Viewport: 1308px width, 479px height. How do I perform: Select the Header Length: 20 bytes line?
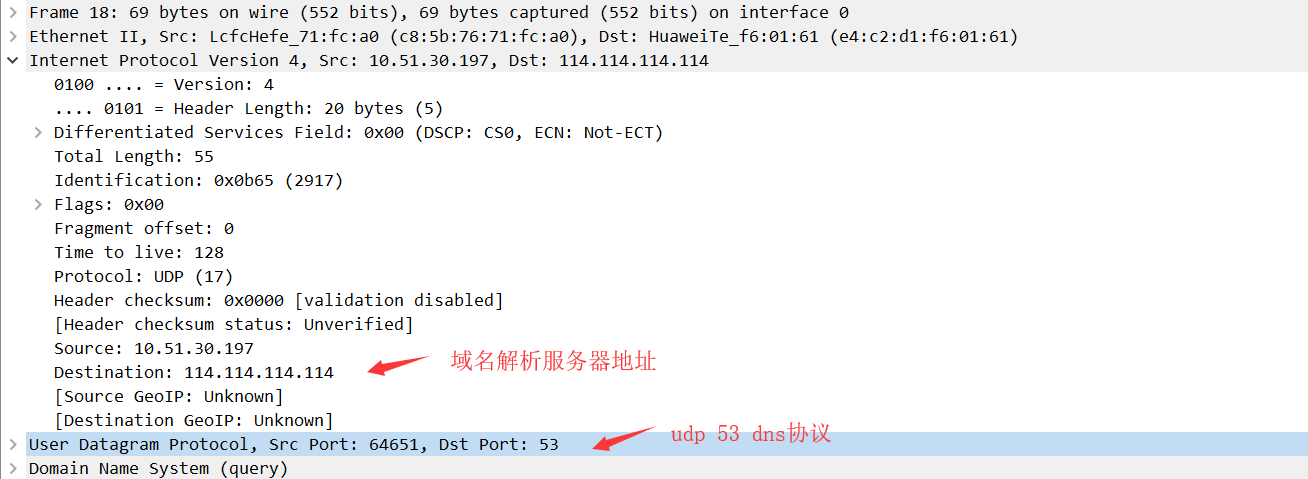(x=248, y=109)
